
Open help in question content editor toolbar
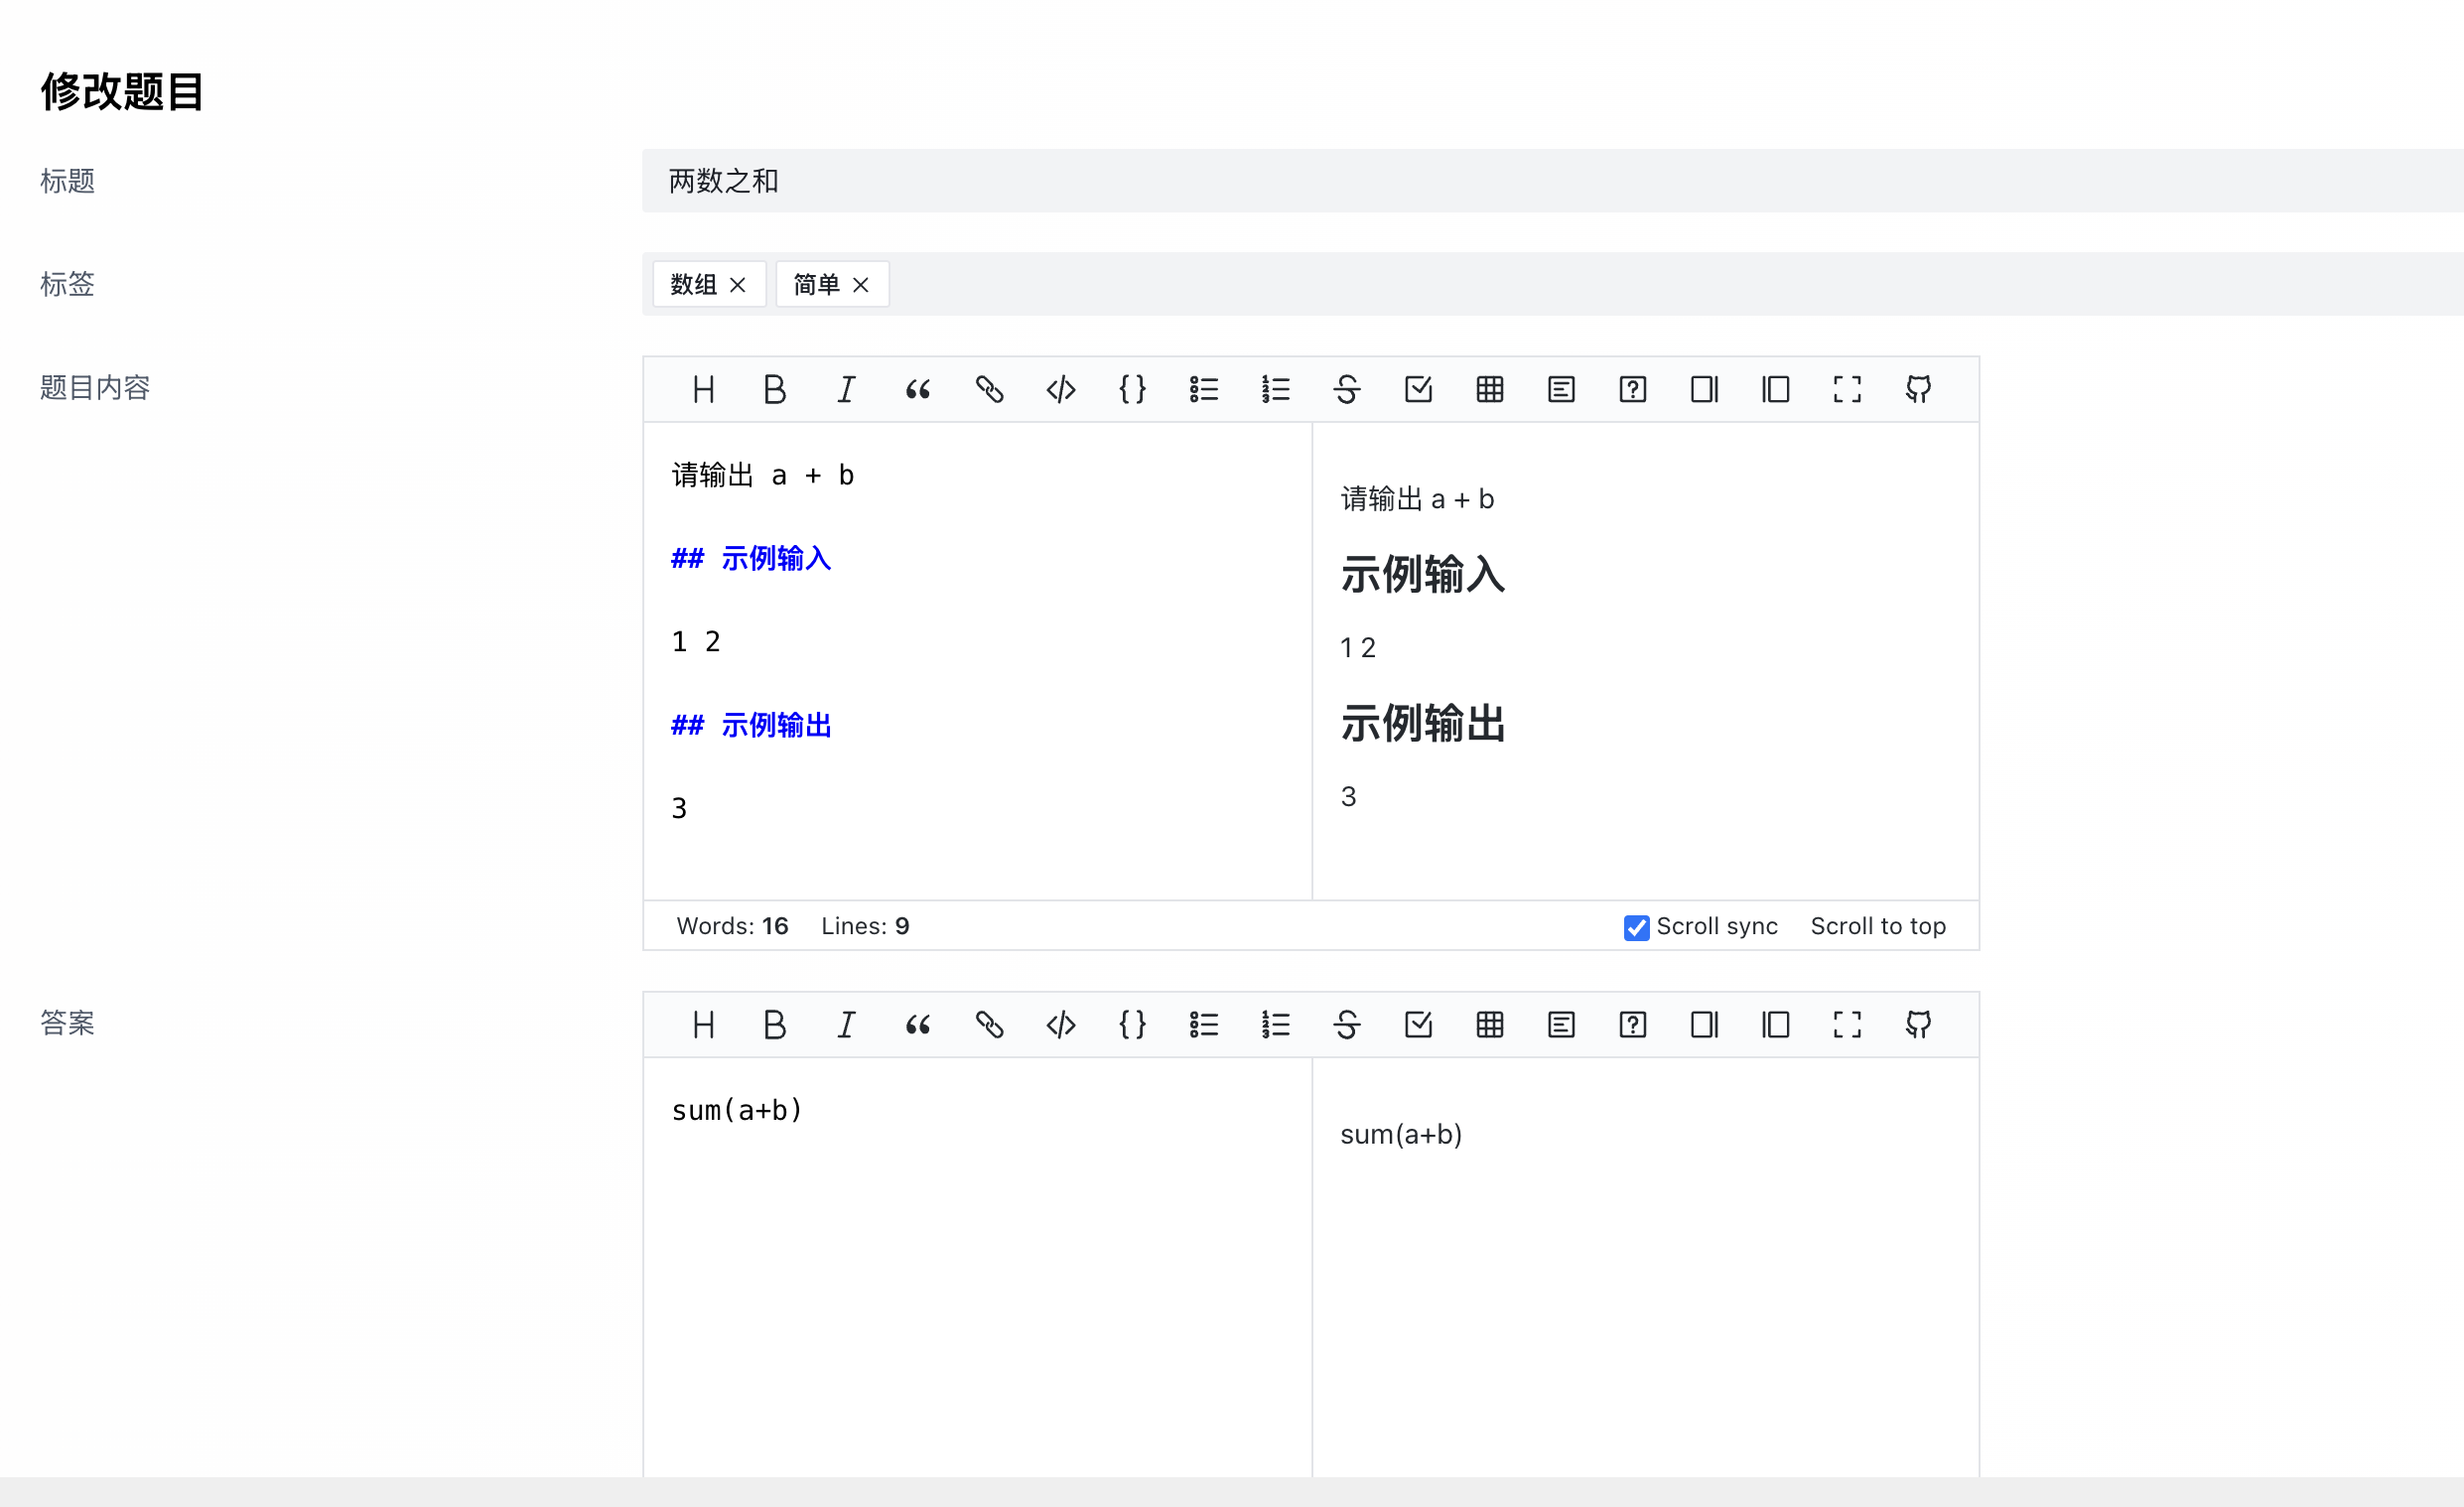click(x=1632, y=389)
